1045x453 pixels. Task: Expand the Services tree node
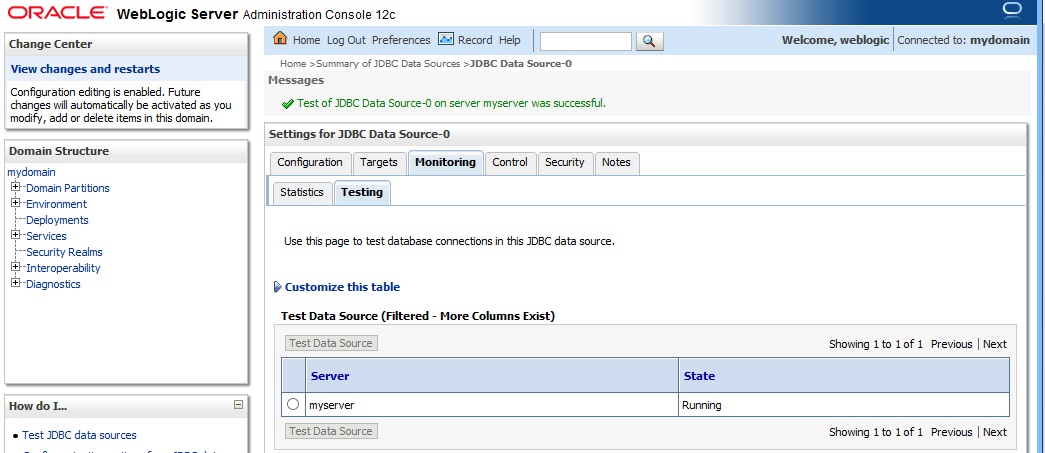click(x=15, y=236)
